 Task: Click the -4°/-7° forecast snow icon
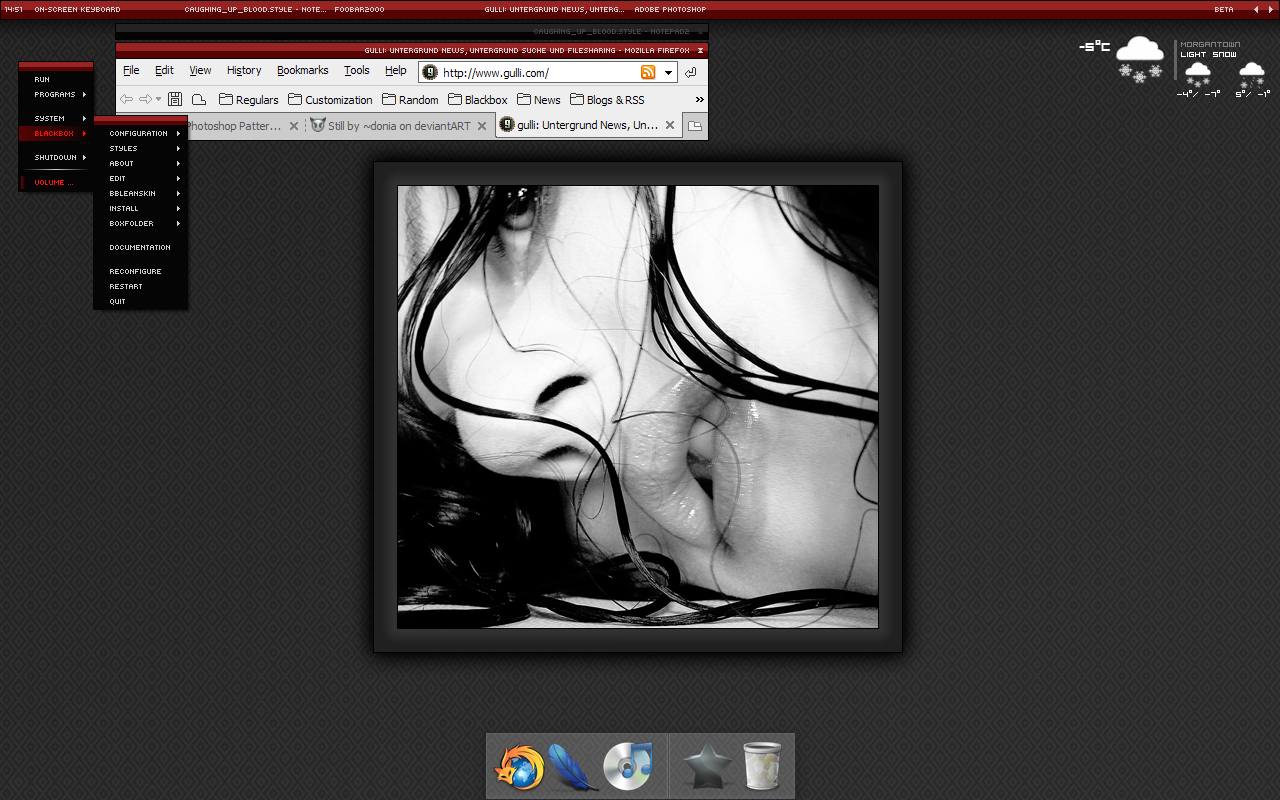tap(1198, 75)
